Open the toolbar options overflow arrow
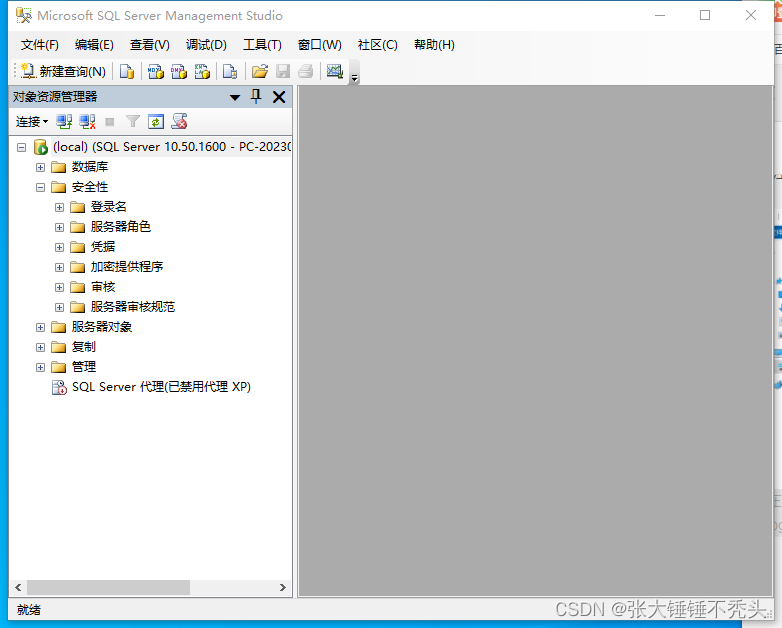Viewport: 782px width, 628px height. [x=355, y=77]
